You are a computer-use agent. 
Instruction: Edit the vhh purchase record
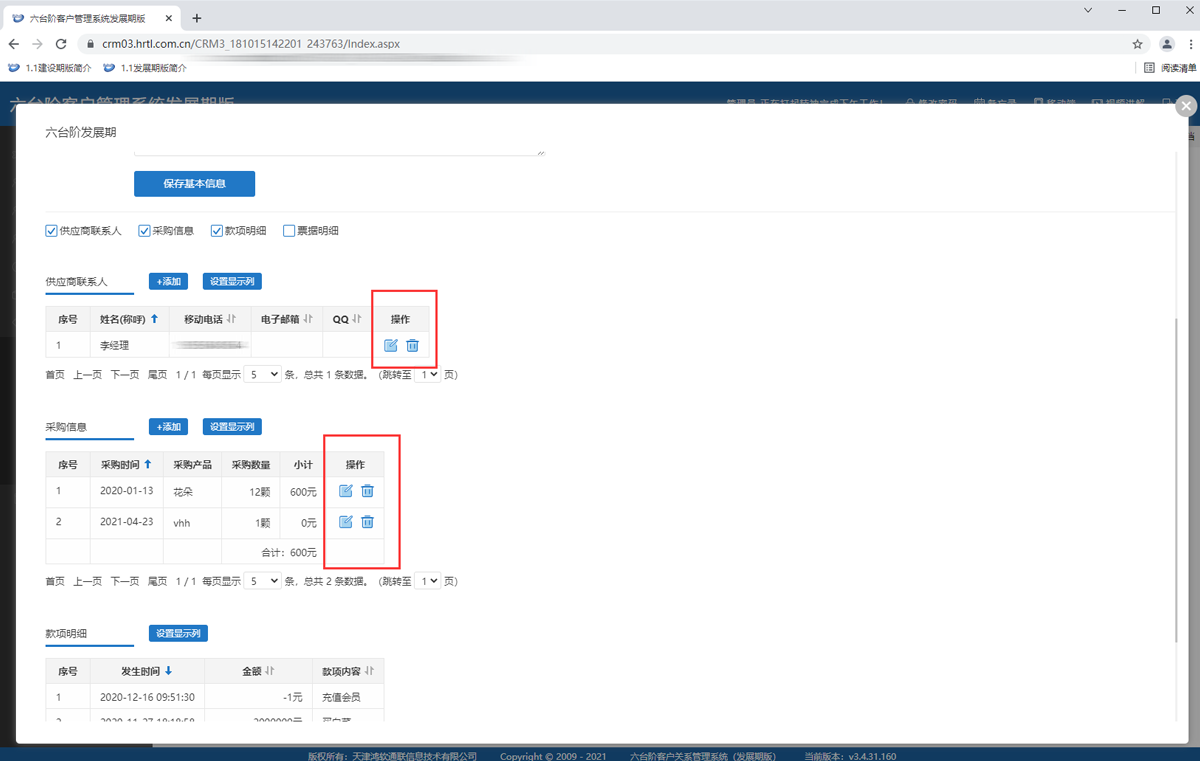tap(346, 522)
